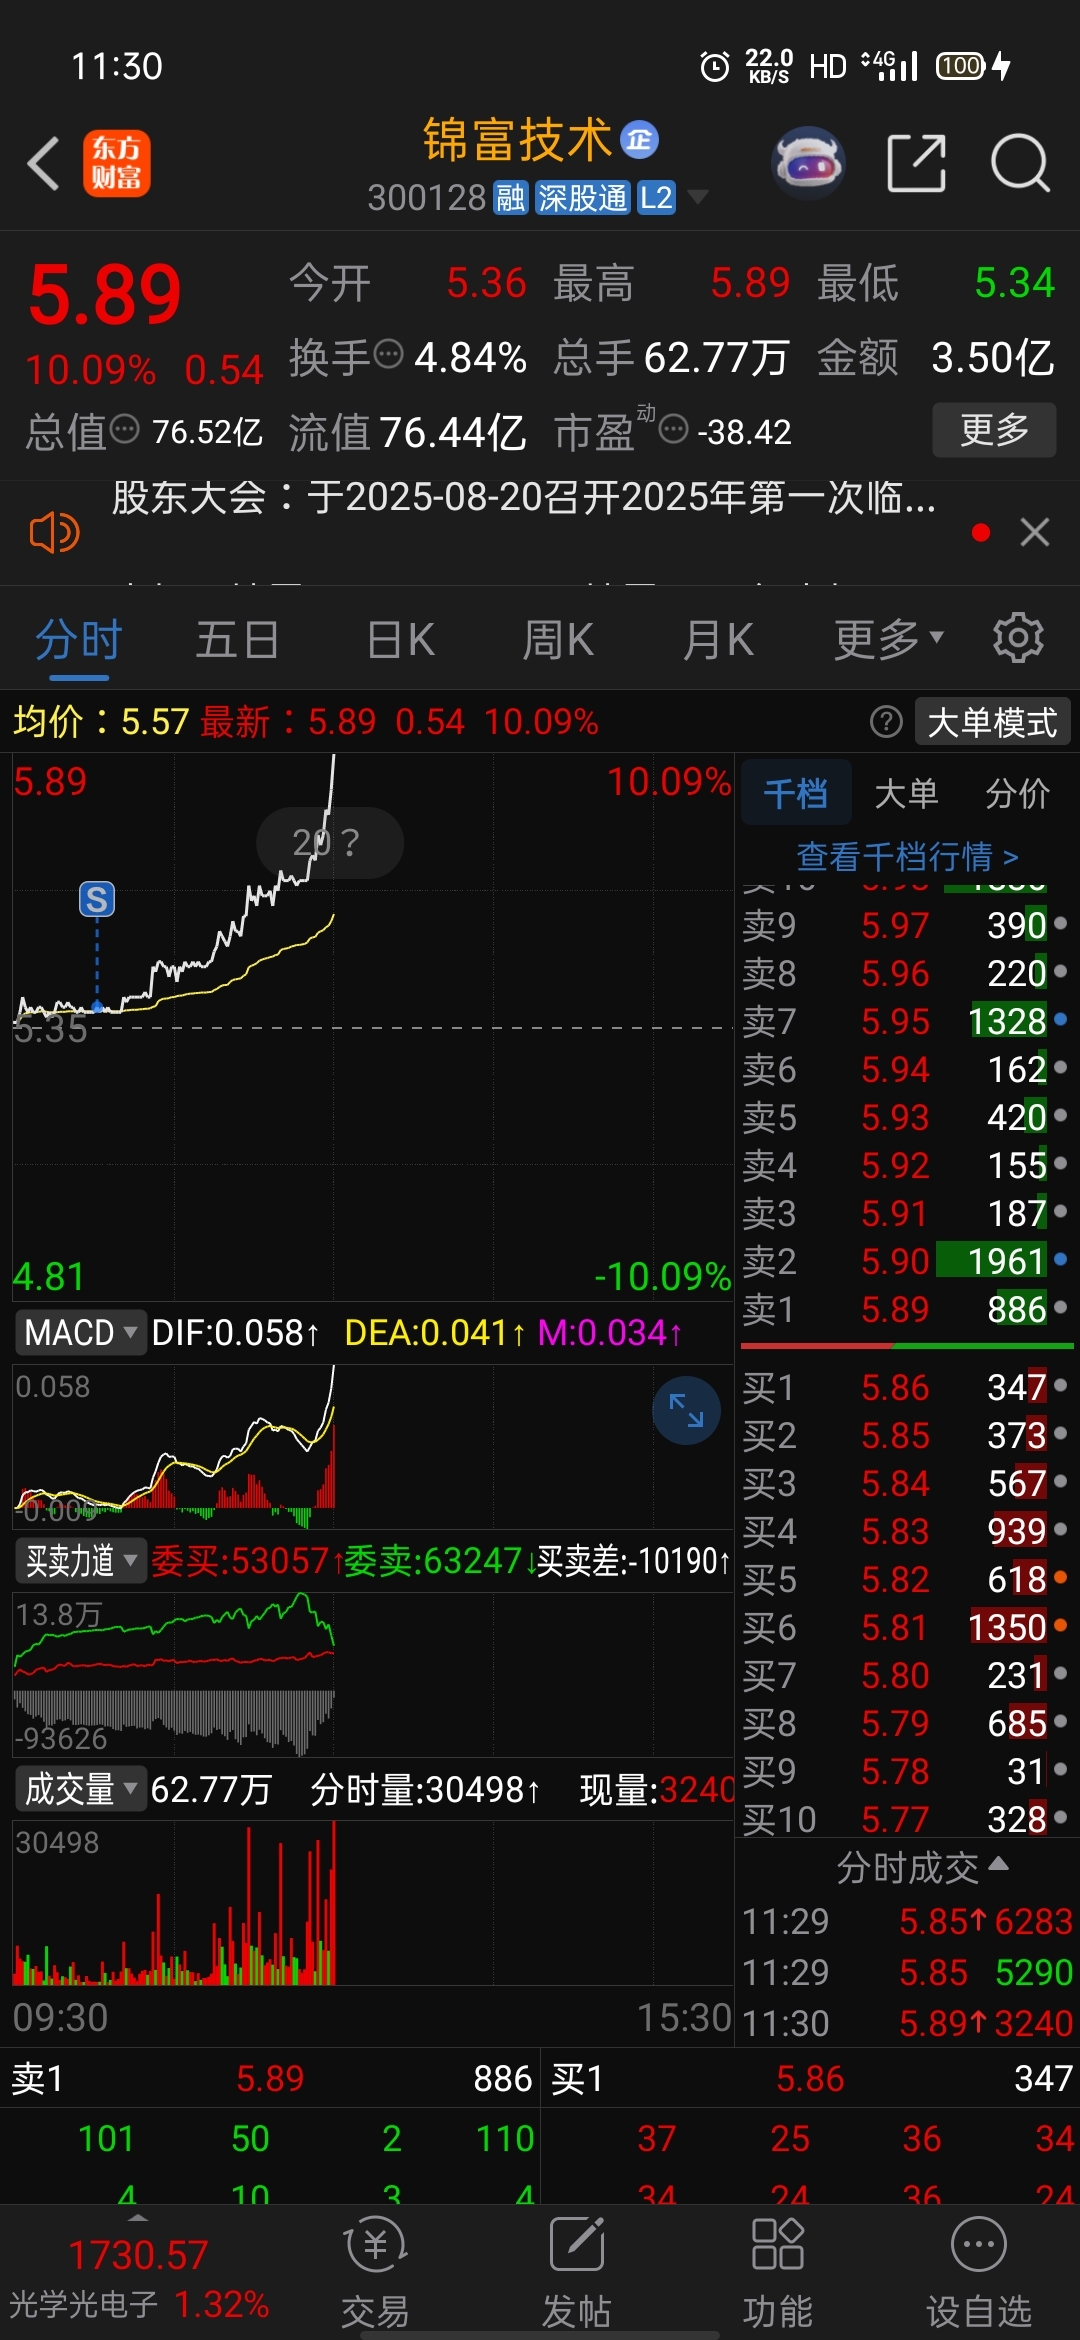Open the robot assistant avatar
1080x2340 pixels.
pos(808,163)
